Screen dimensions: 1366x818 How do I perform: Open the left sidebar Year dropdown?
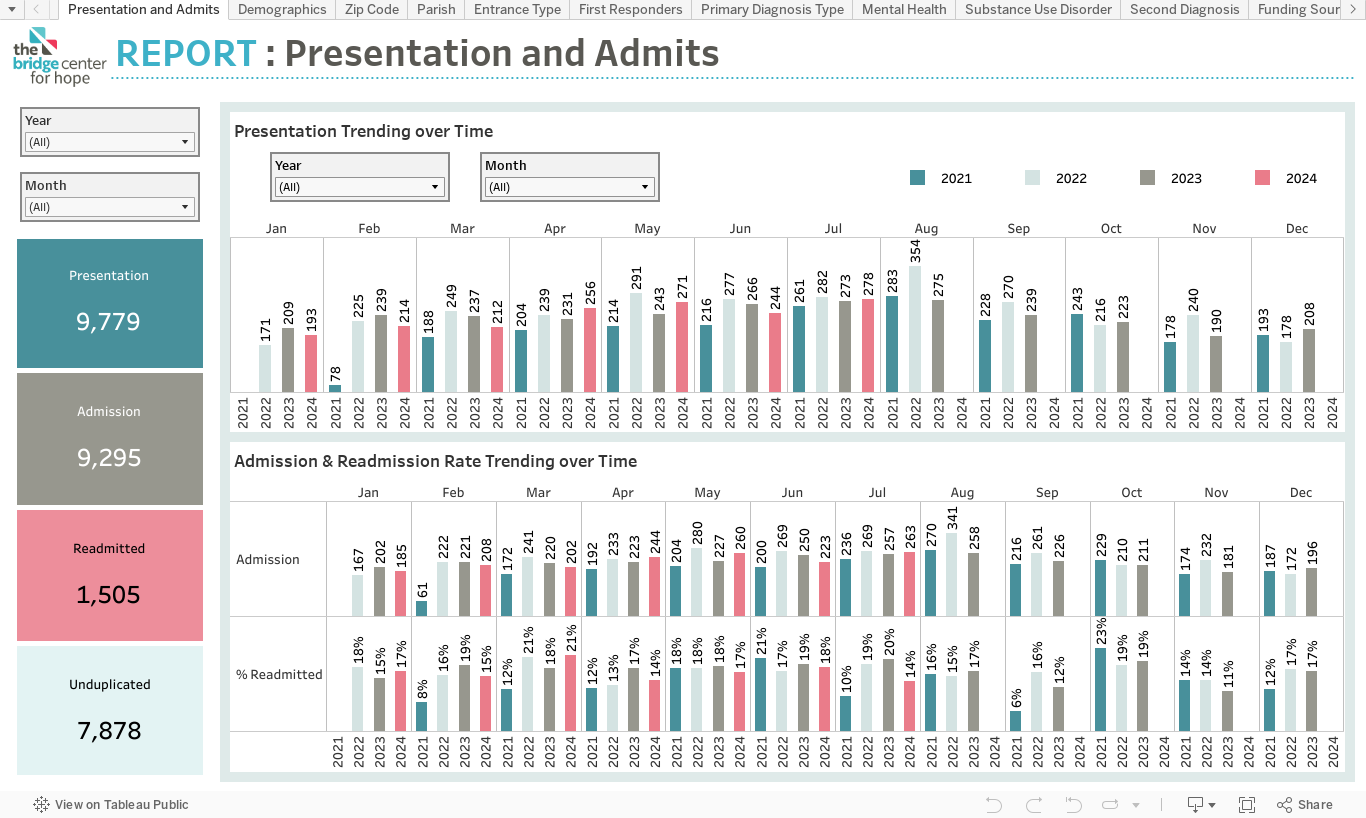(x=109, y=142)
